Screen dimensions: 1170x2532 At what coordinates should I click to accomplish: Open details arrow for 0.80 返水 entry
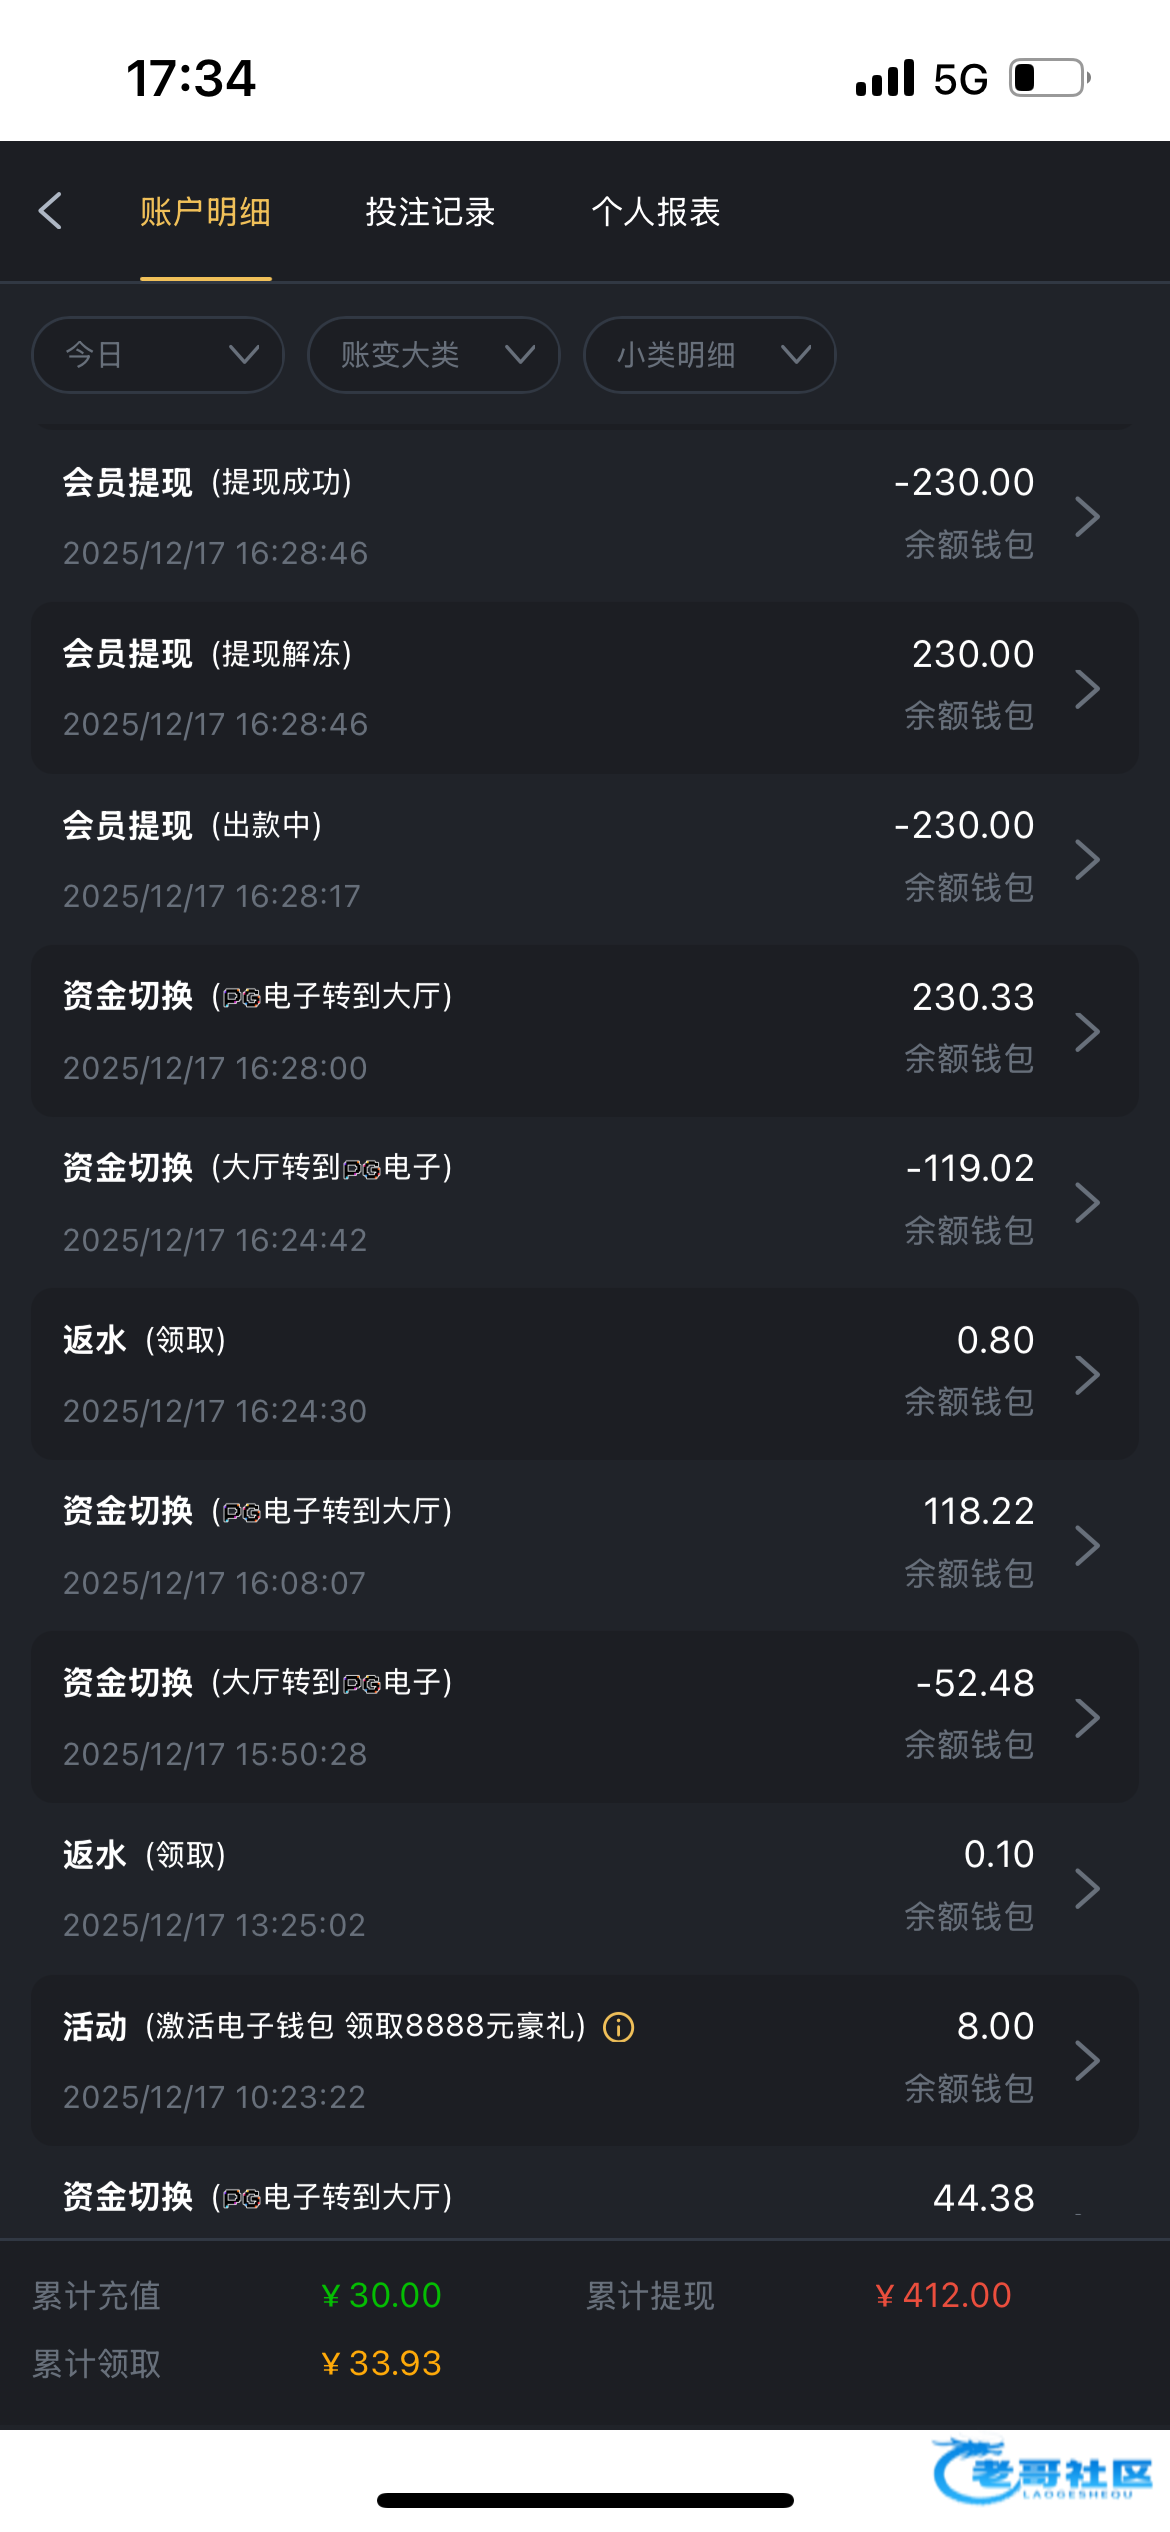tap(1087, 1374)
